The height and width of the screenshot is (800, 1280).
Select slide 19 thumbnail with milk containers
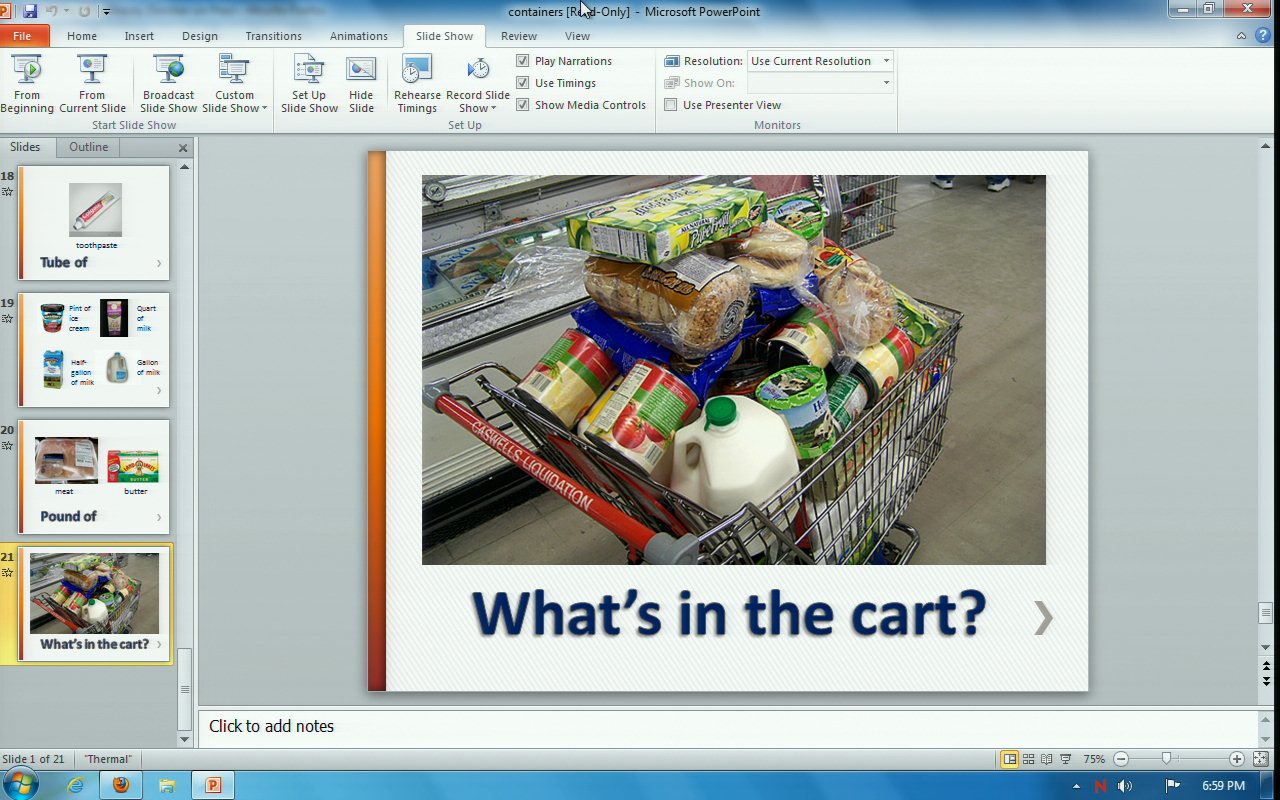[95, 349]
